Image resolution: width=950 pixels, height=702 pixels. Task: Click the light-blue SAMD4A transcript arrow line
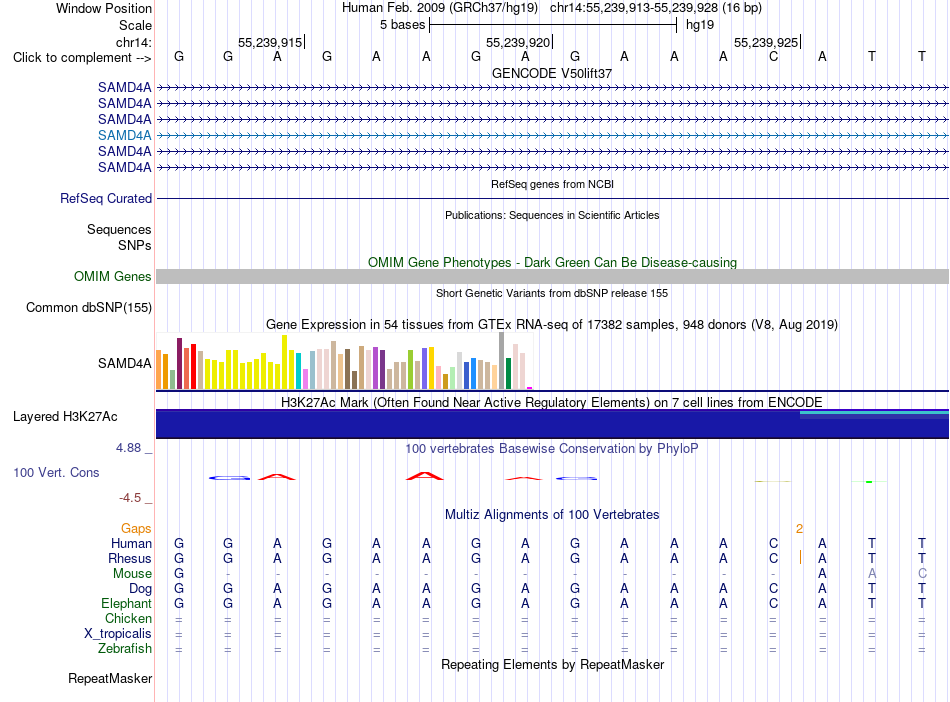pos(552,136)
